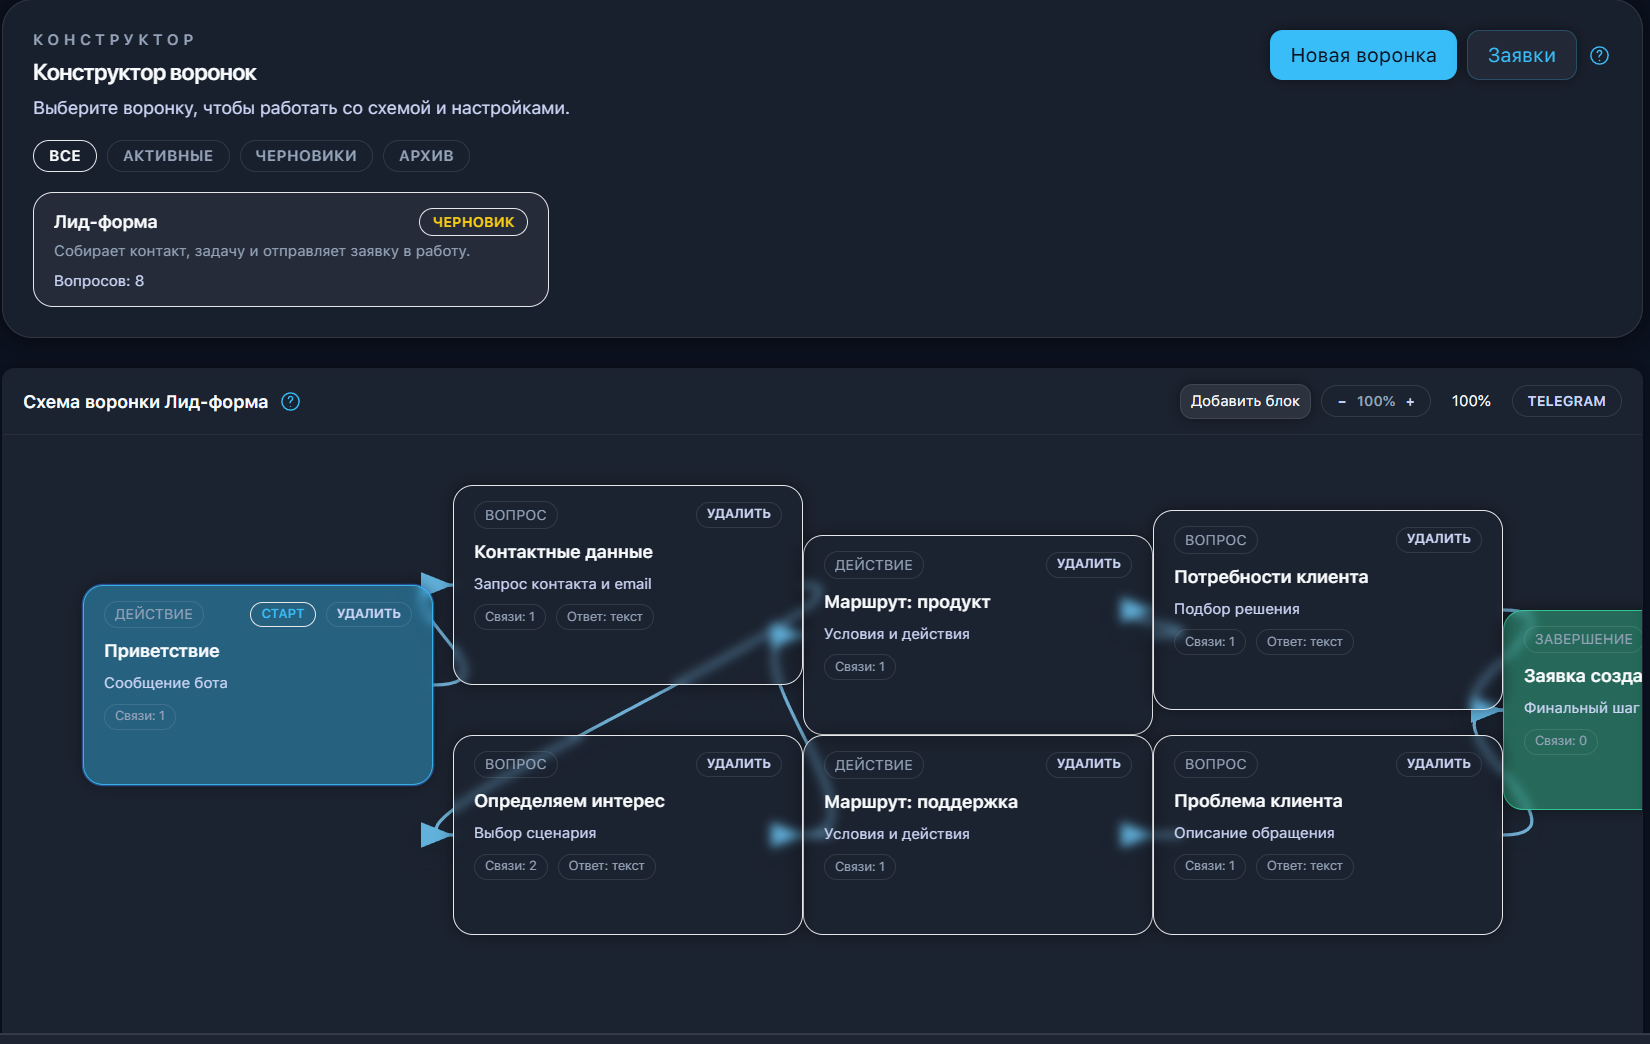Show the ЧЕРНОВИКИ filter tab
Viewport: 1650px width, 1044px height.
[306, 156]
